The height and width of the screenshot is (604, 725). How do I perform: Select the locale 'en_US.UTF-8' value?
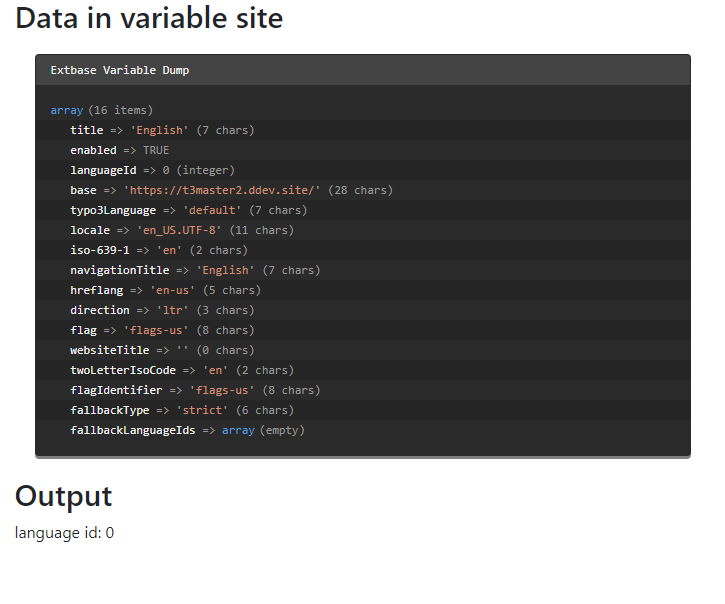pos(179,230)
